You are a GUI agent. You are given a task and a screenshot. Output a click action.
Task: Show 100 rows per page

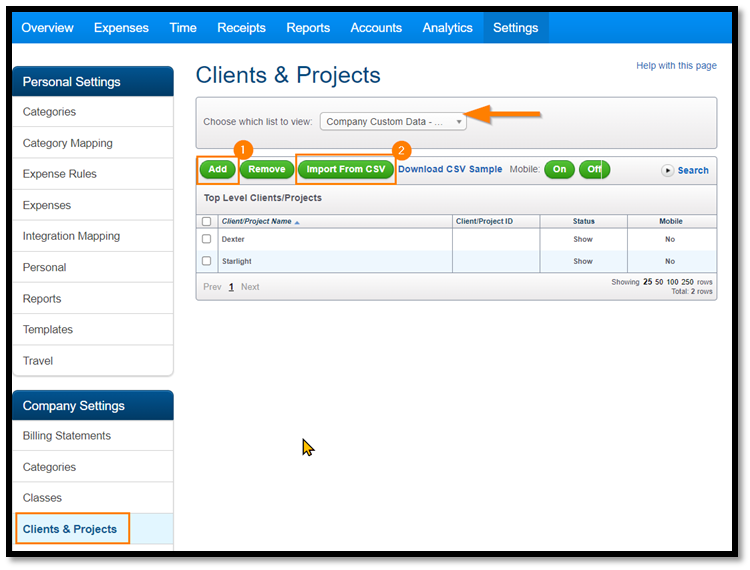[672, 282]
